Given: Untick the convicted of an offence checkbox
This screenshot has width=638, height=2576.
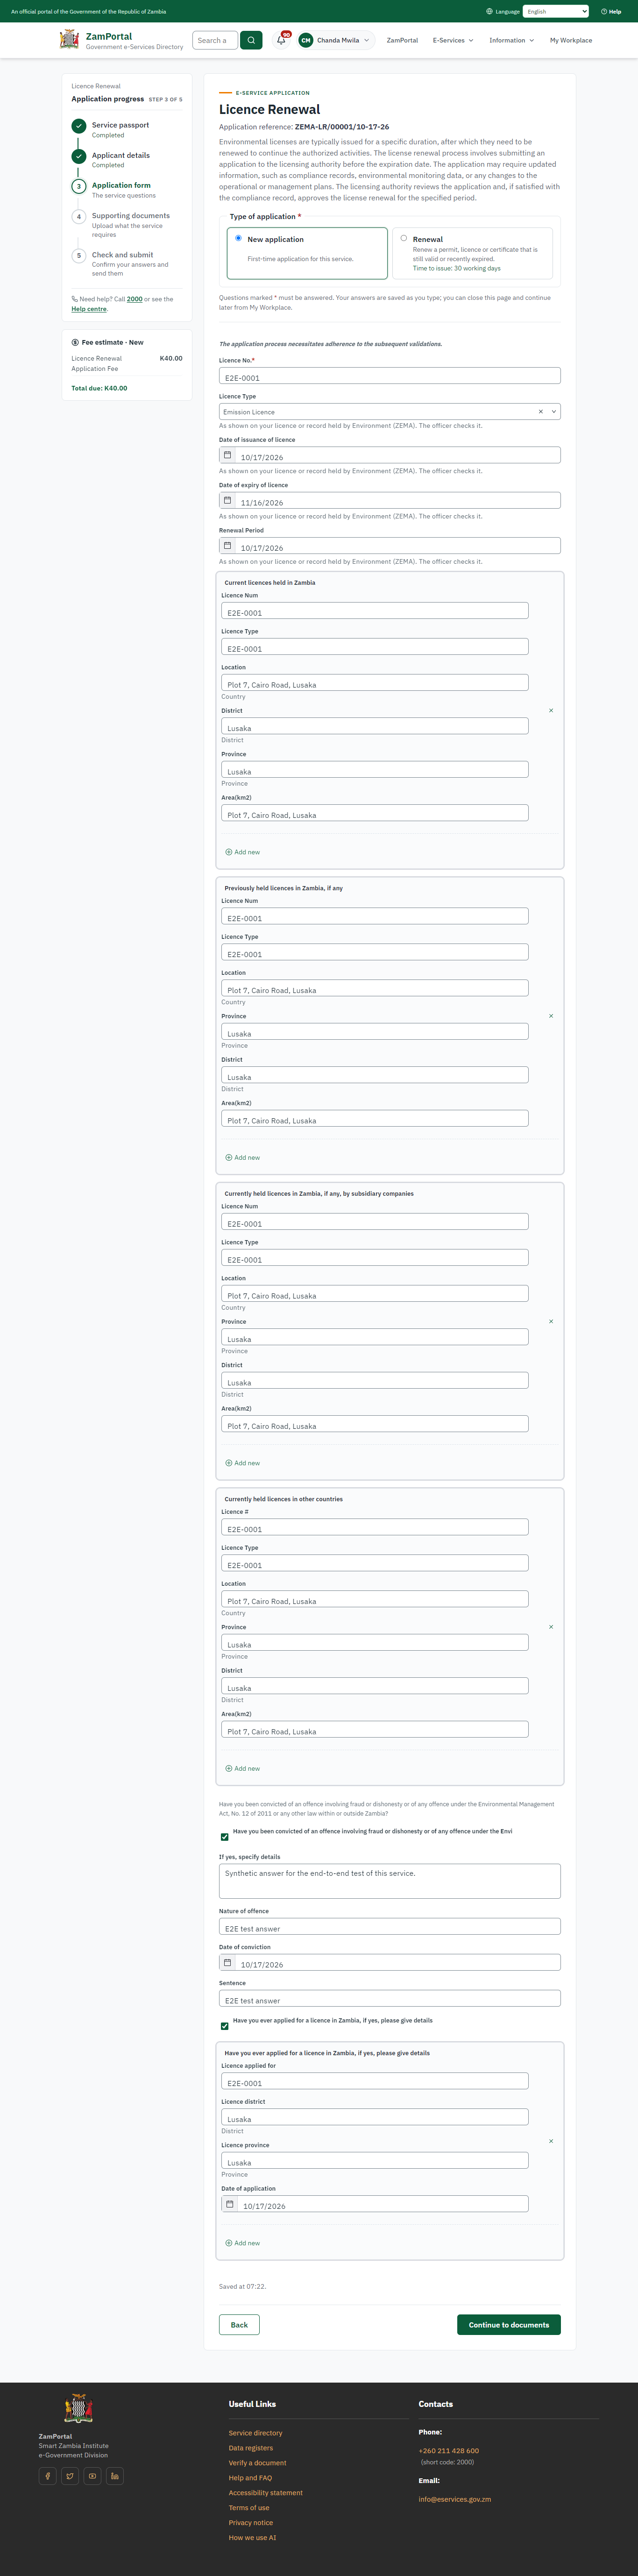Looking at the screenshot, I should click(x=224, y=1837).
